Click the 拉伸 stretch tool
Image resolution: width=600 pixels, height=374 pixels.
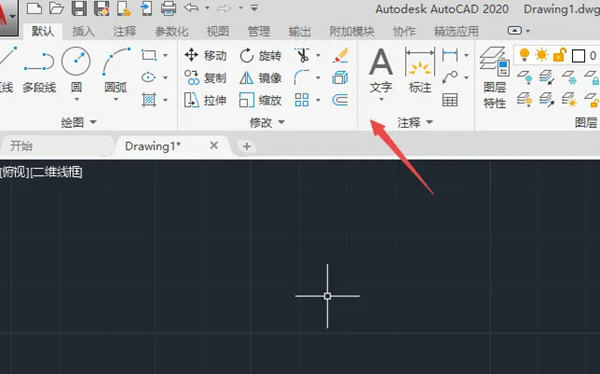205,100
